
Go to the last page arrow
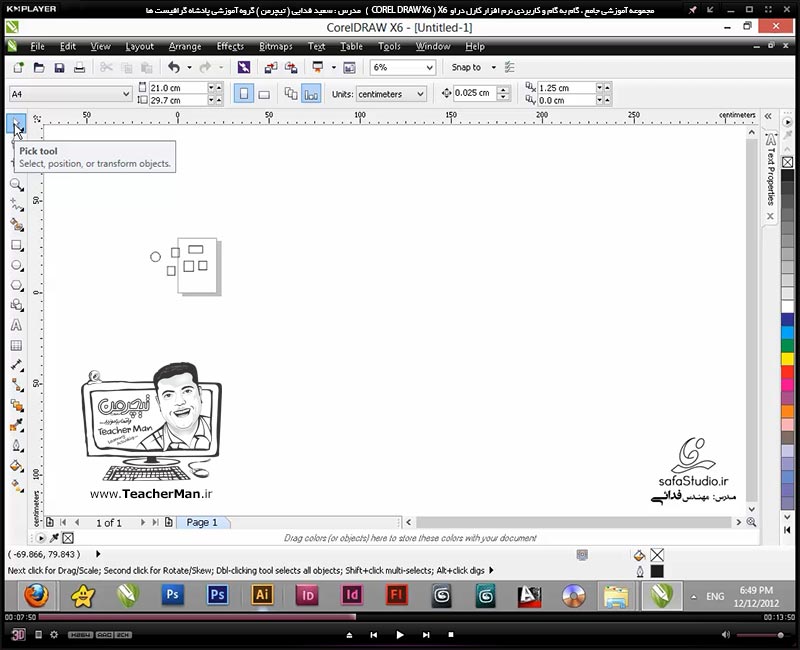click(155, 522)
